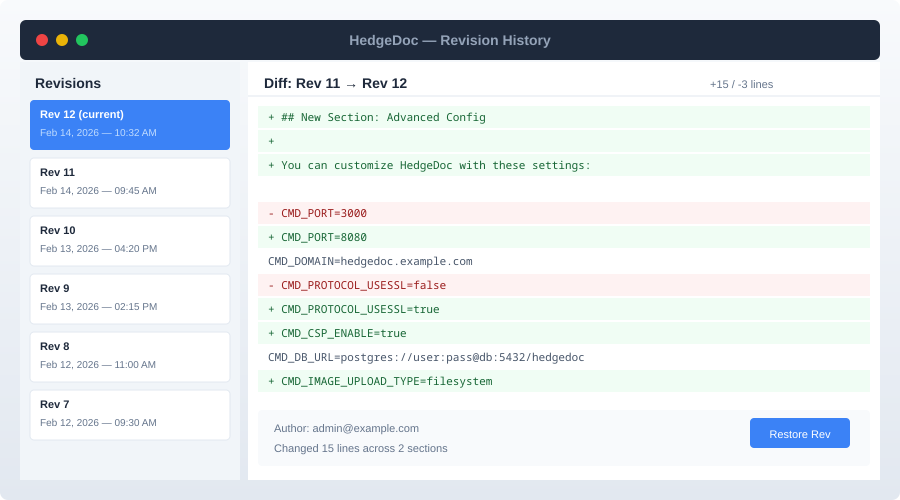
Task: Click added line CMD_PORT=8080
Action: click(x=564, y=237)
